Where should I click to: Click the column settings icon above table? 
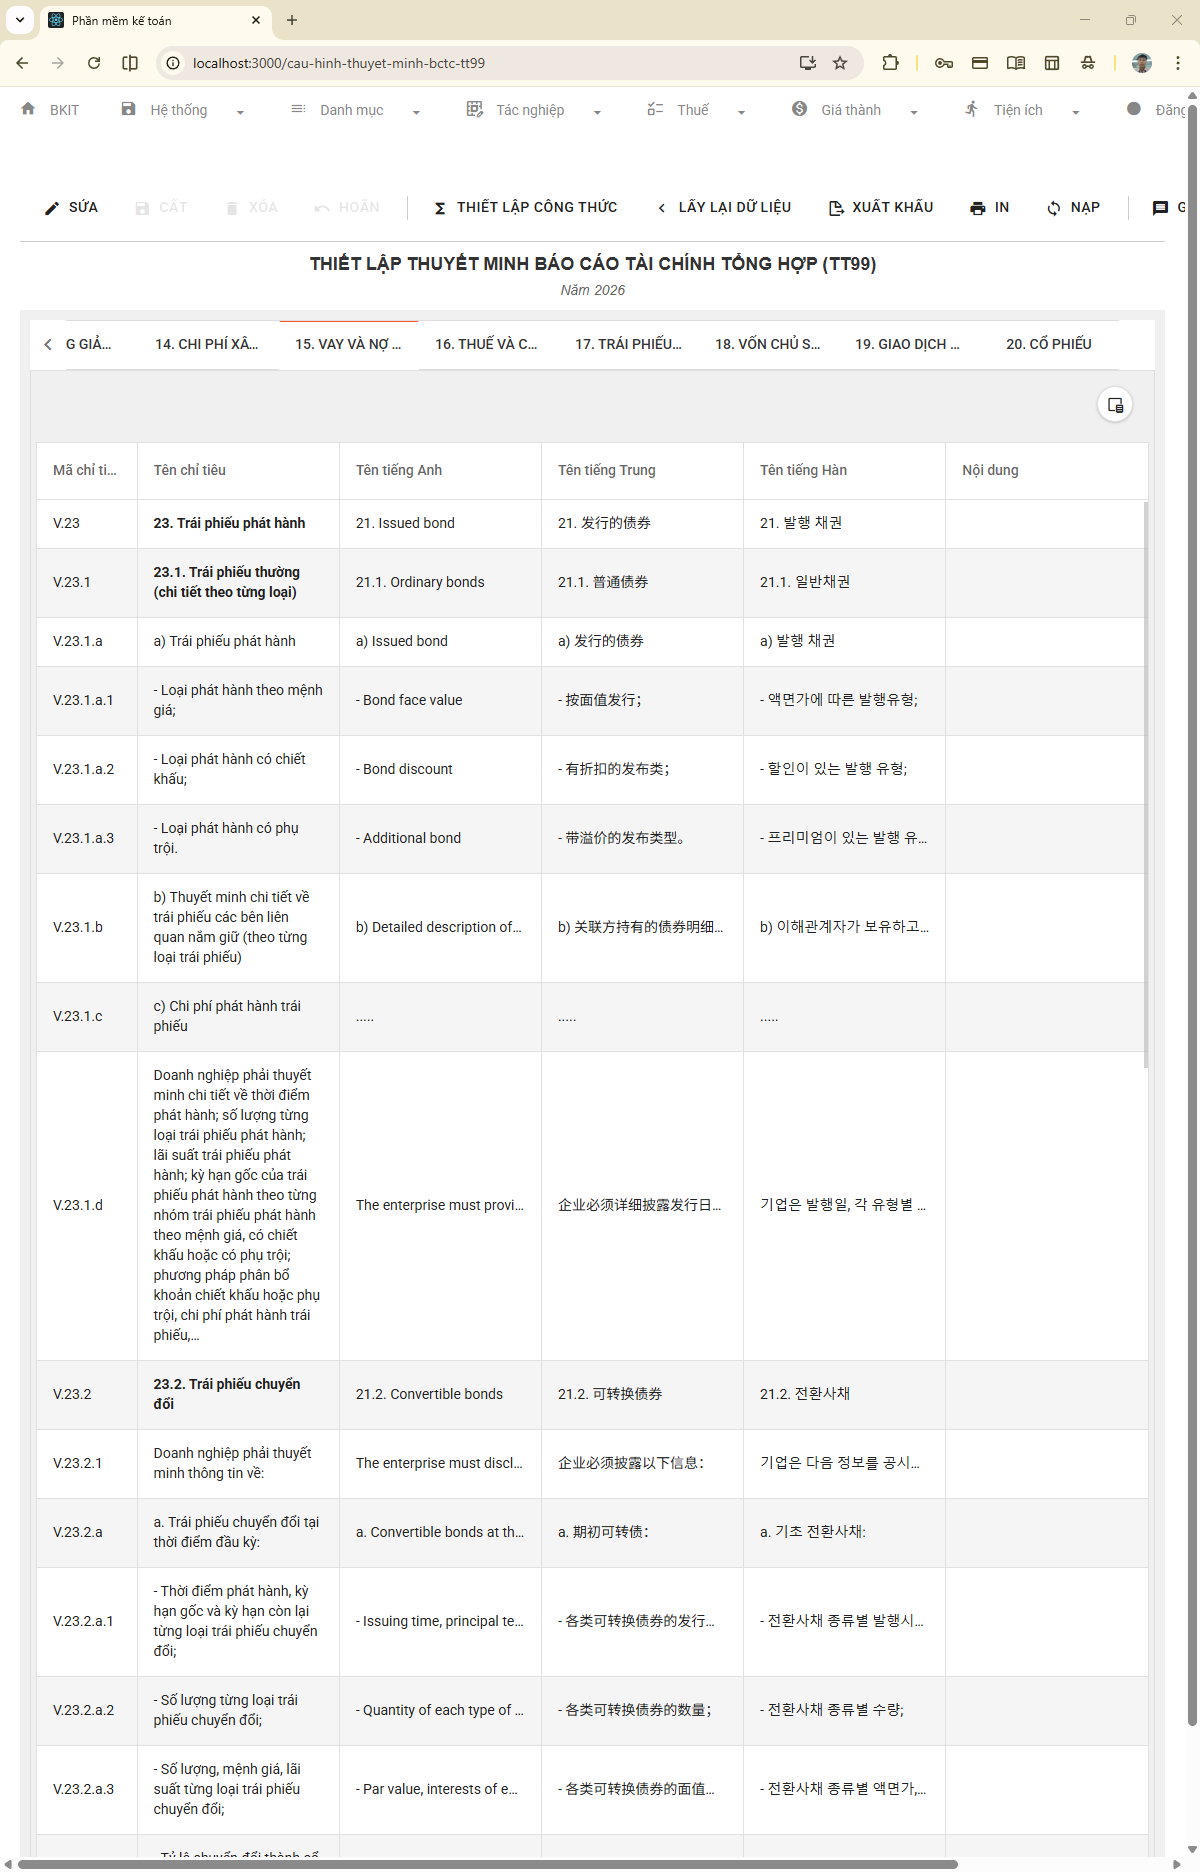[x=1115, y=405]
